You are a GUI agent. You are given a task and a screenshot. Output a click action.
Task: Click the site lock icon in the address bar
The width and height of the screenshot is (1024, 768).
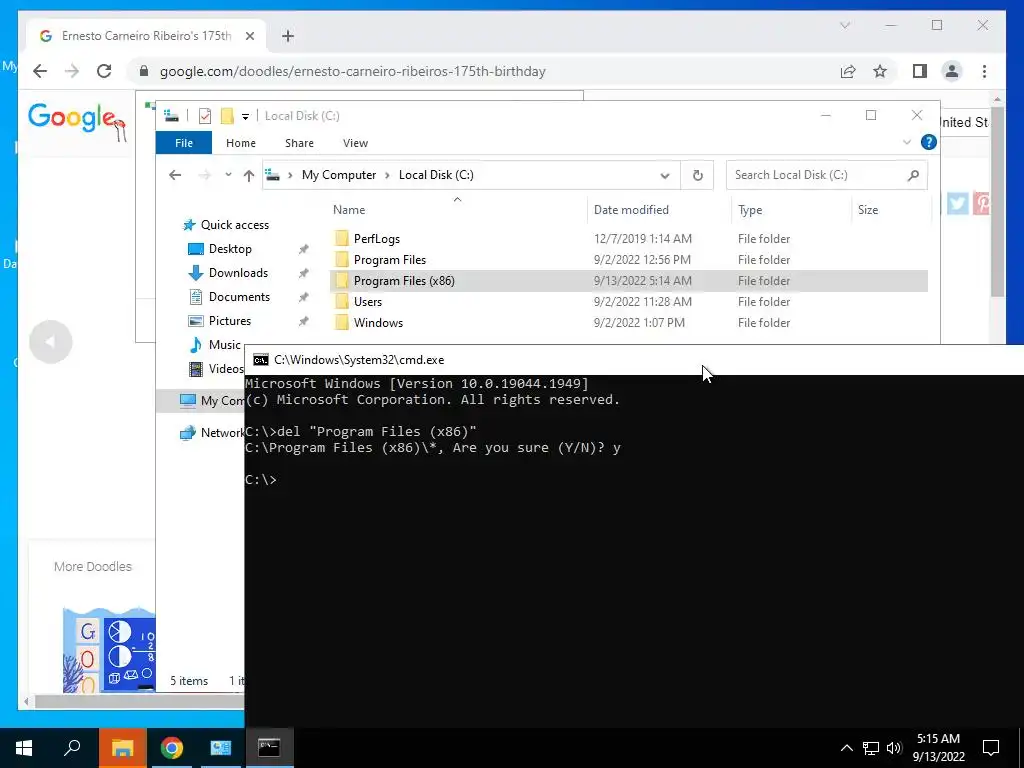click(x=144, y=71)
